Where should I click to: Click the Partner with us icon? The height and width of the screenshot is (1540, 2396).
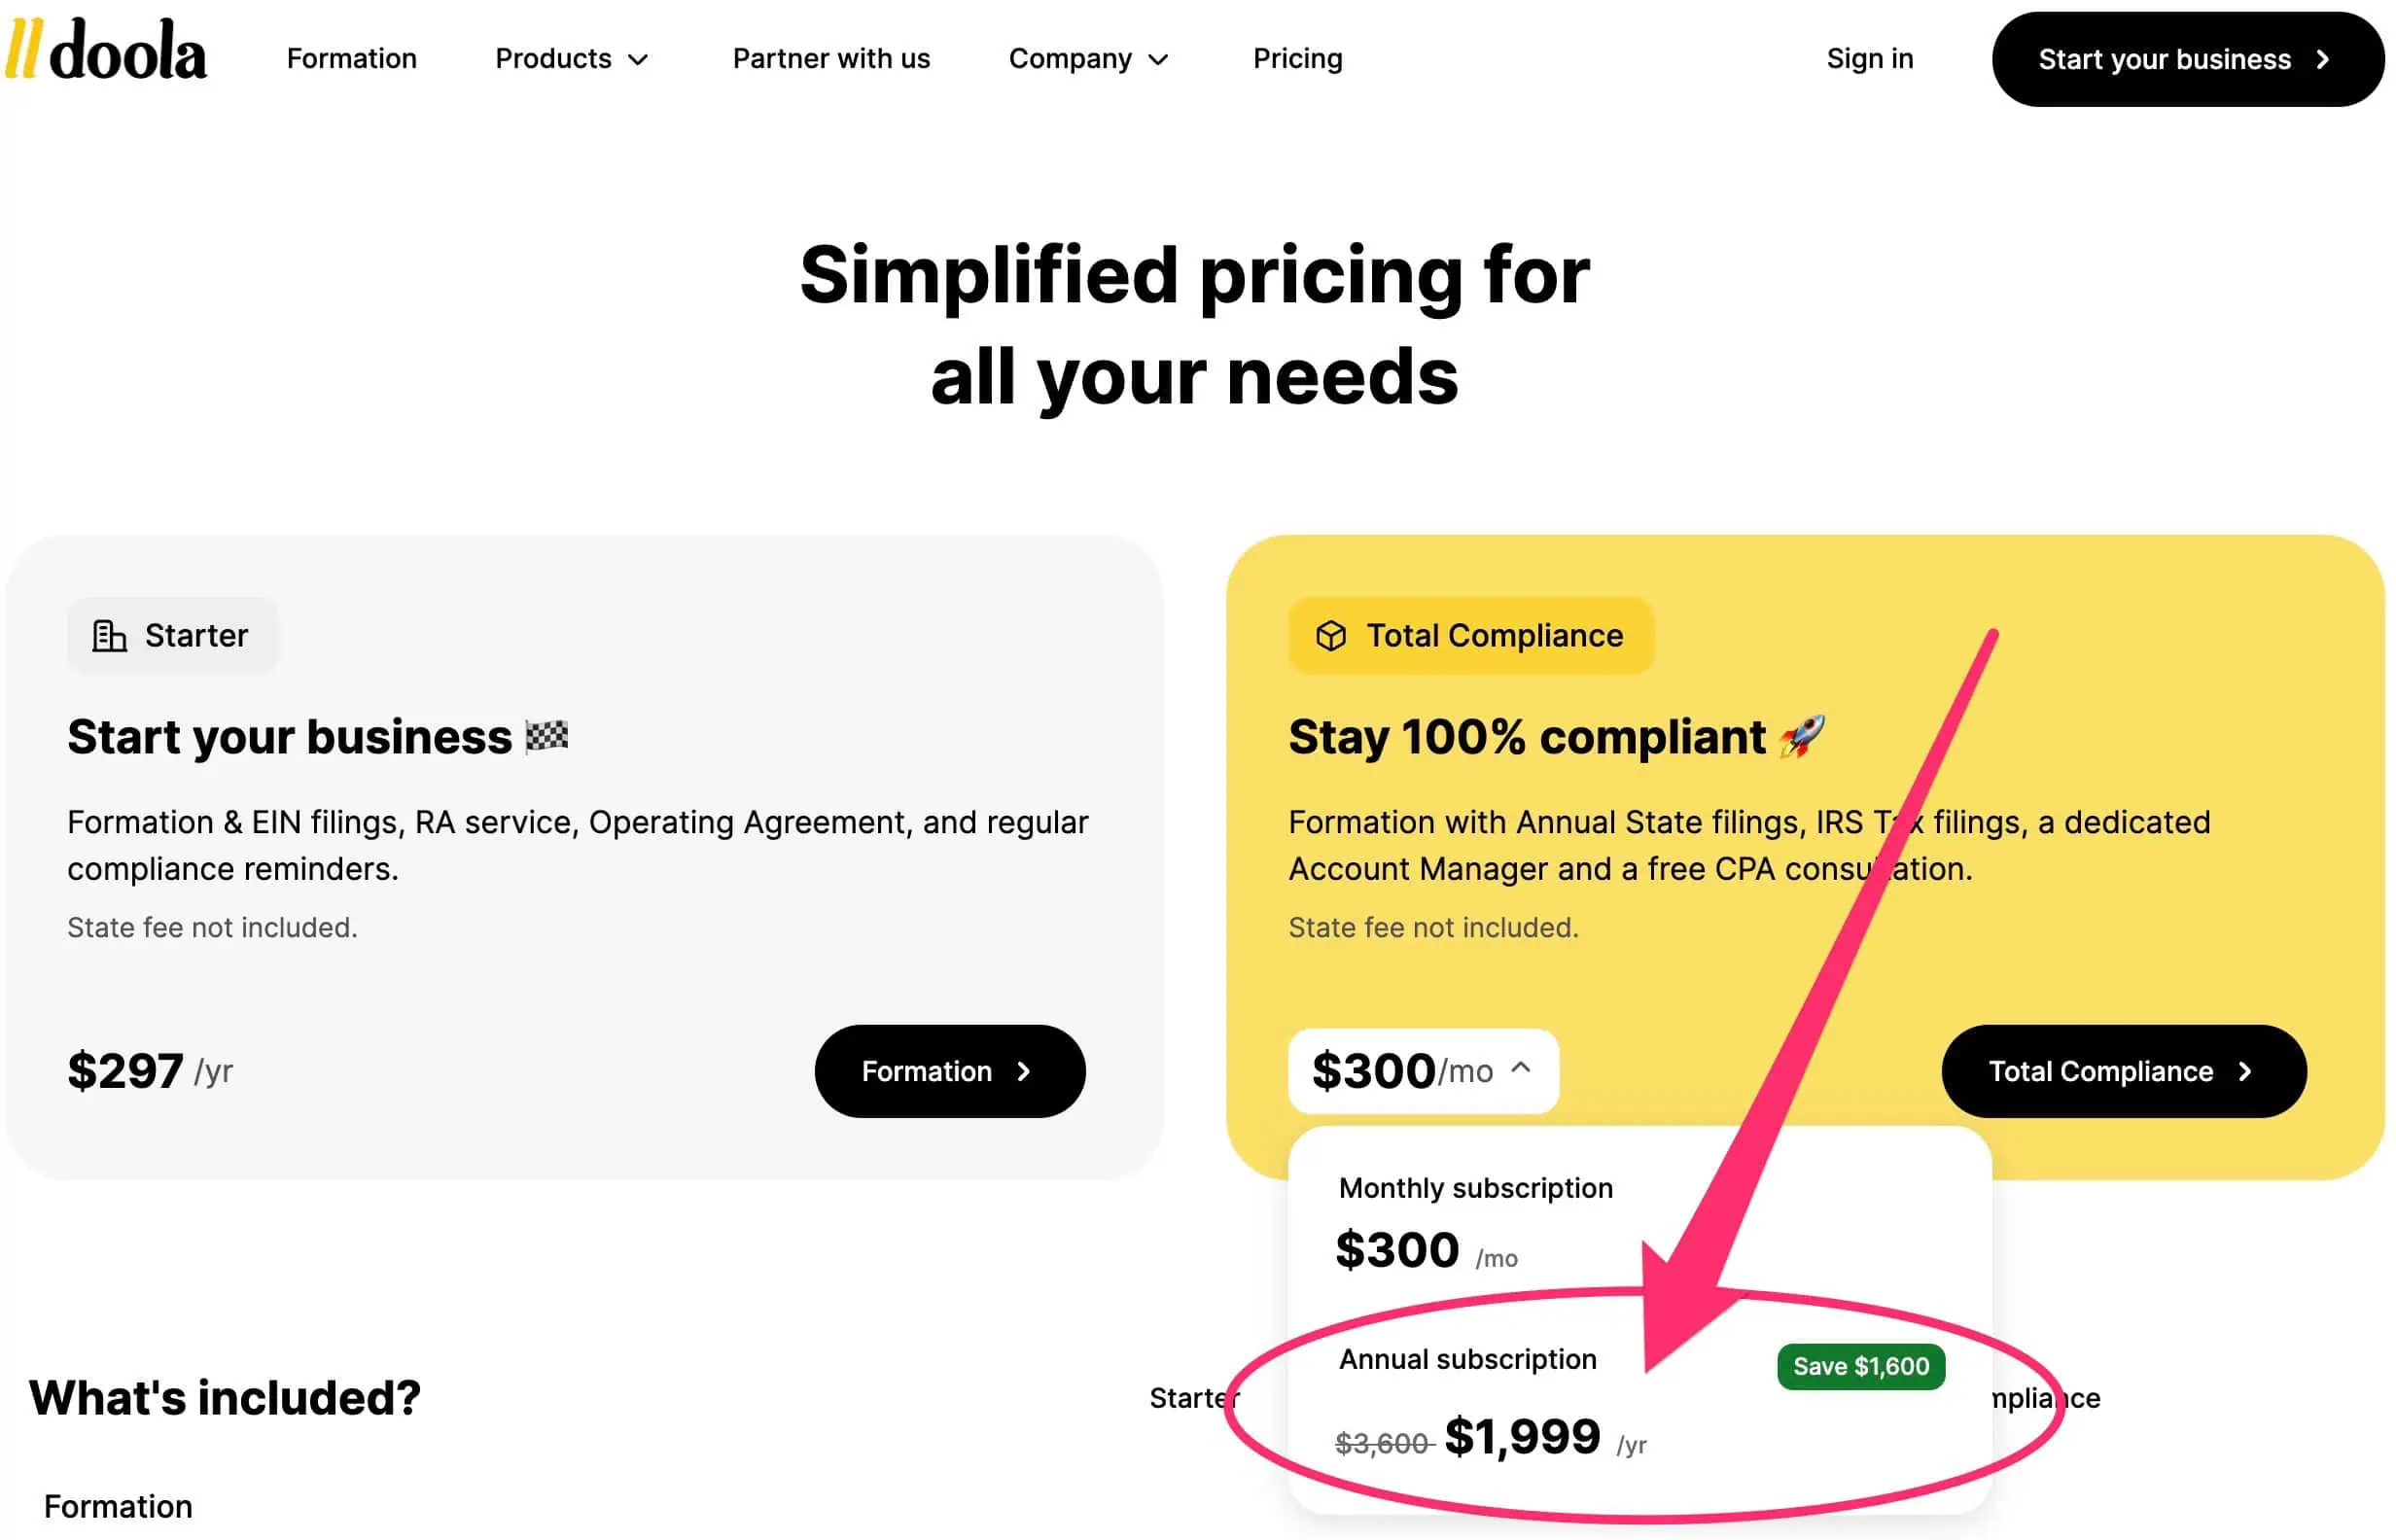[x=829, y=57]
